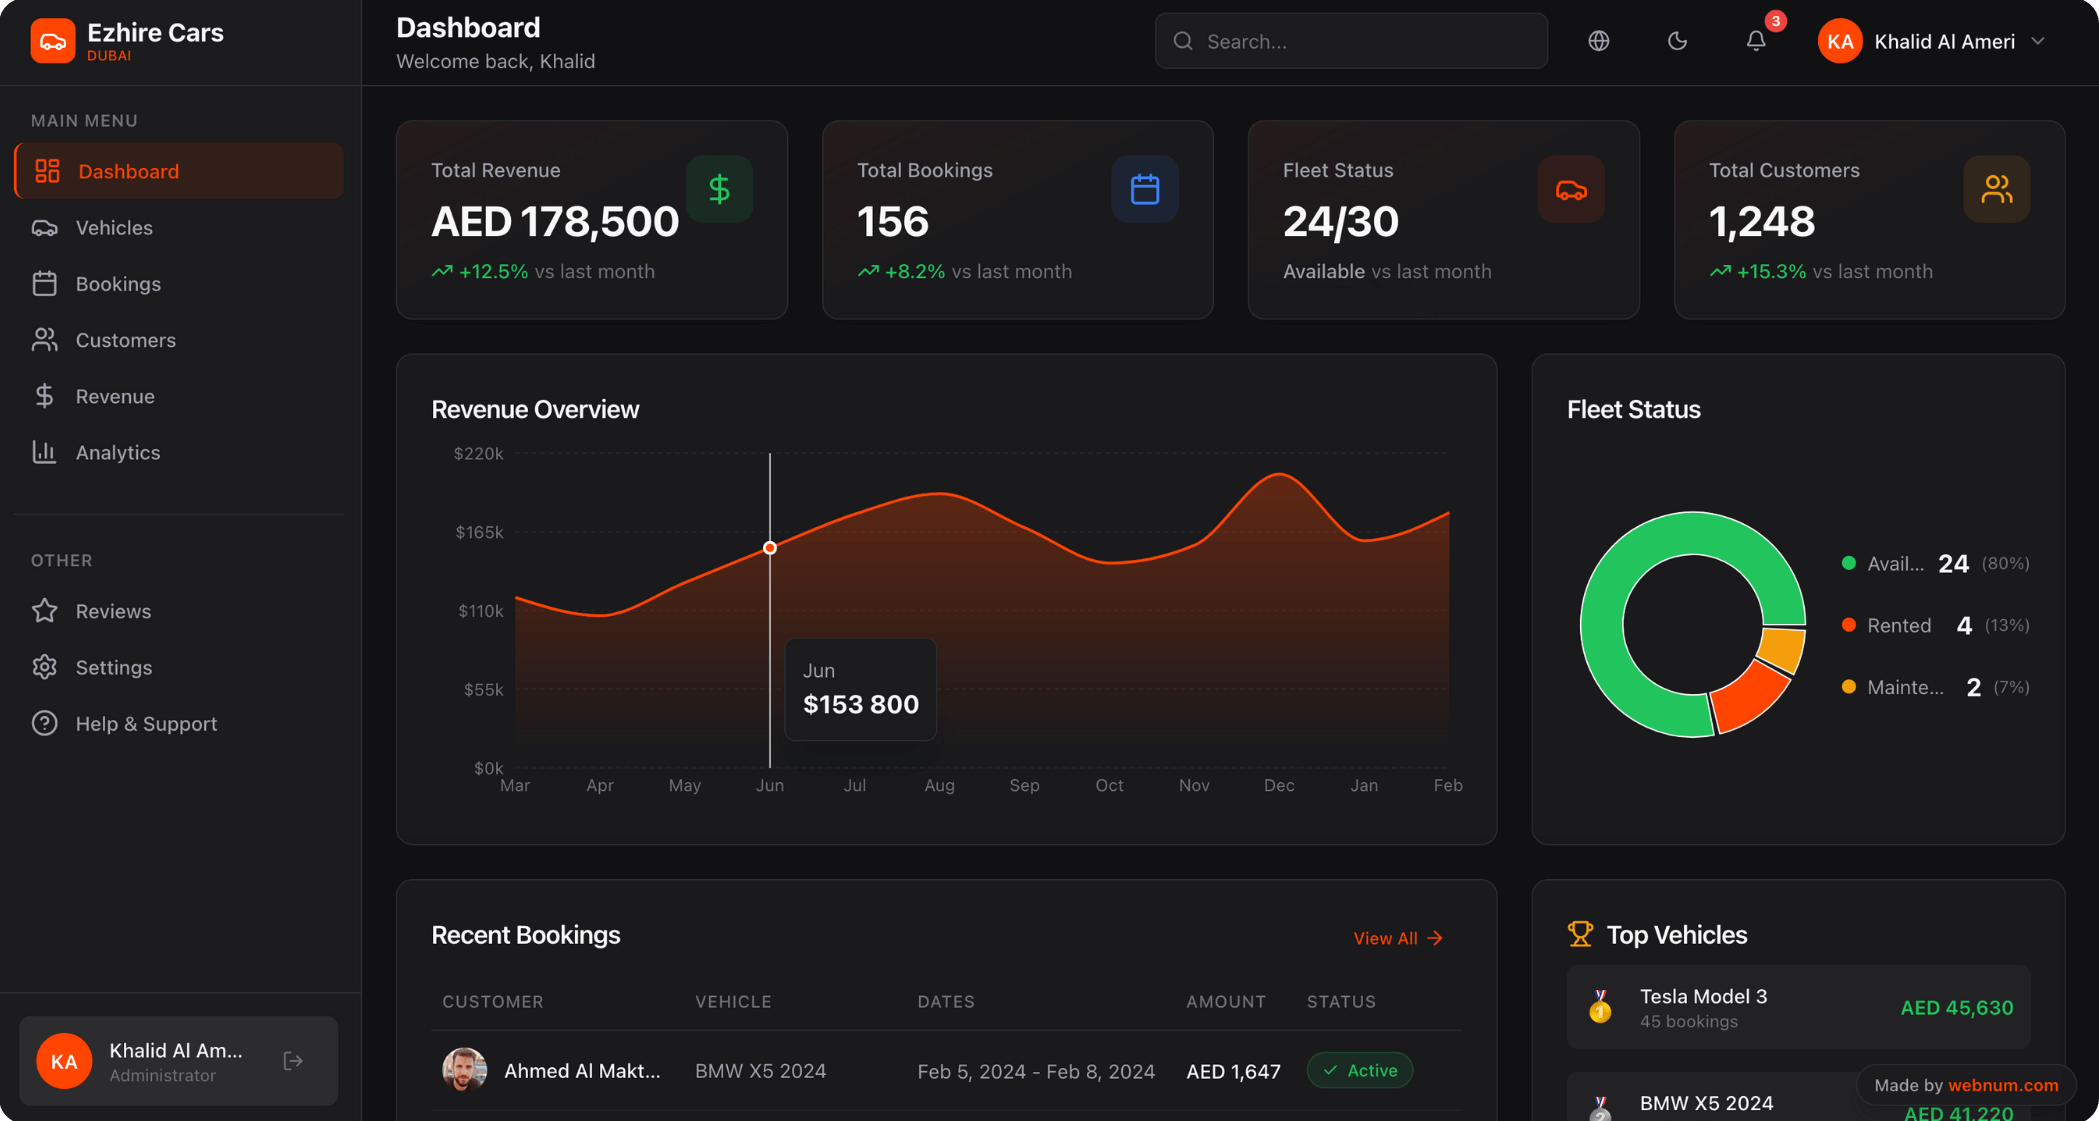Viewport: 2099px width, 1121px height.
Task: Open the webnum.com link
Action: [2002, 1085]
